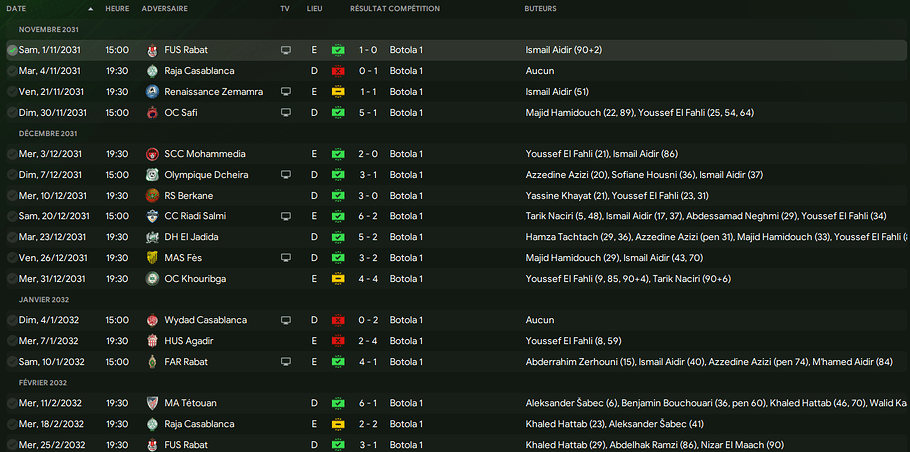910x452 pixels.
Task: Click the Wydad Casablanca team badge
Action: pyautogui.click(x=152, y=320)
